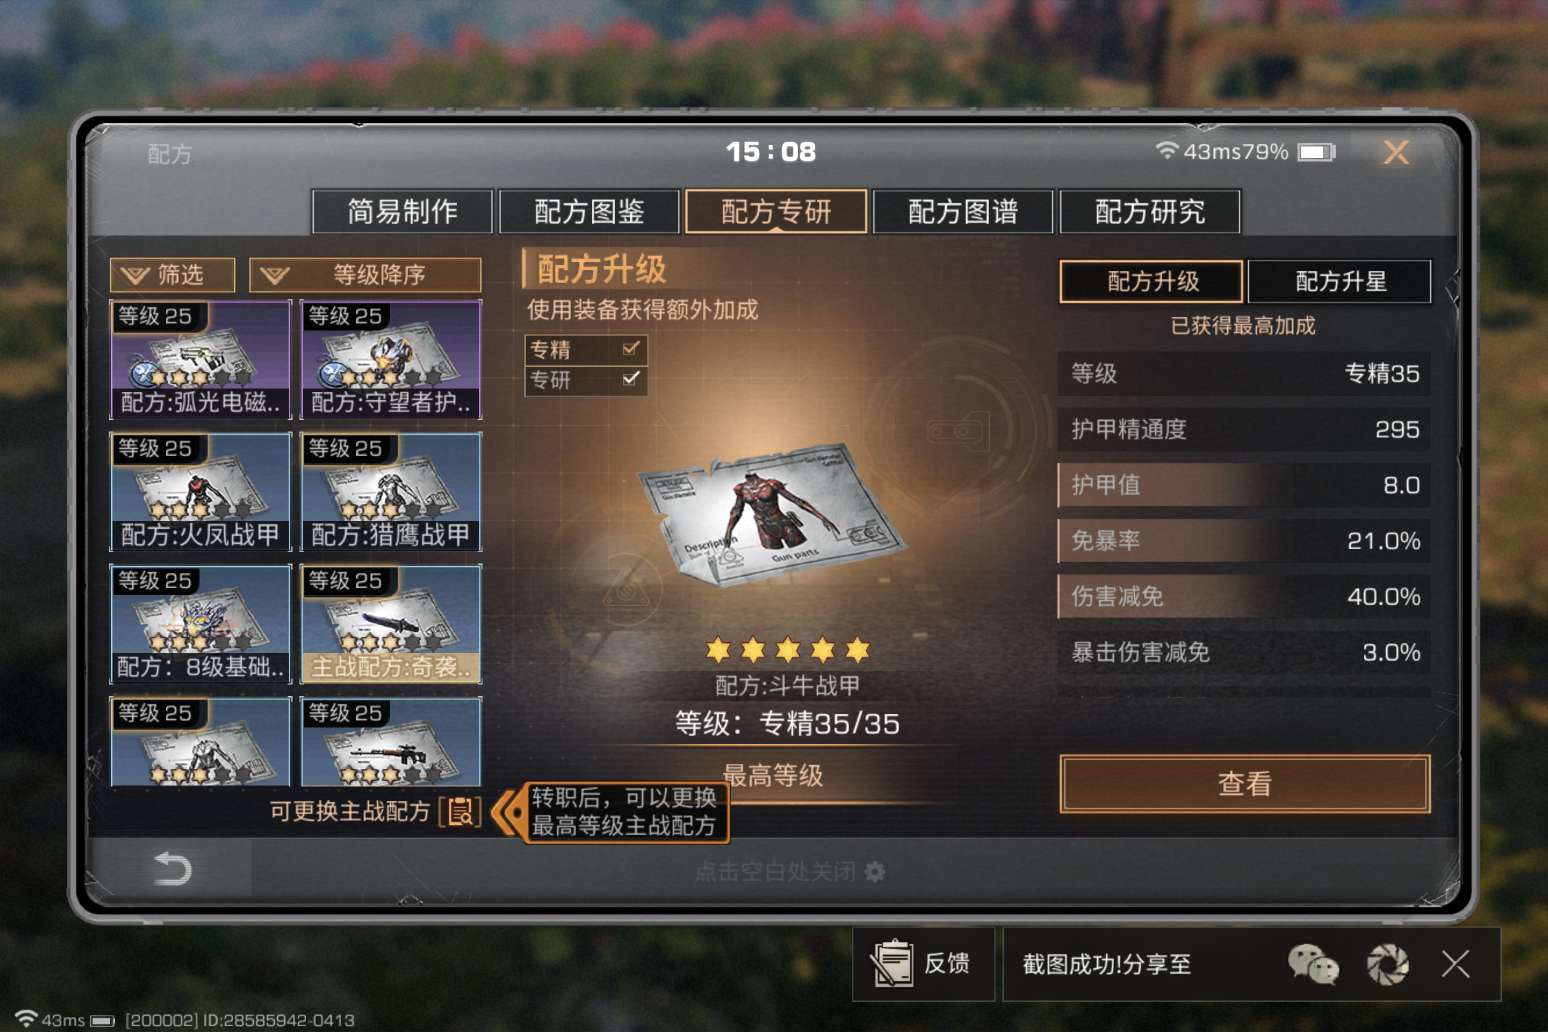Select the 配方升星 button
1548x1032 pixels.
[1340, 281]
